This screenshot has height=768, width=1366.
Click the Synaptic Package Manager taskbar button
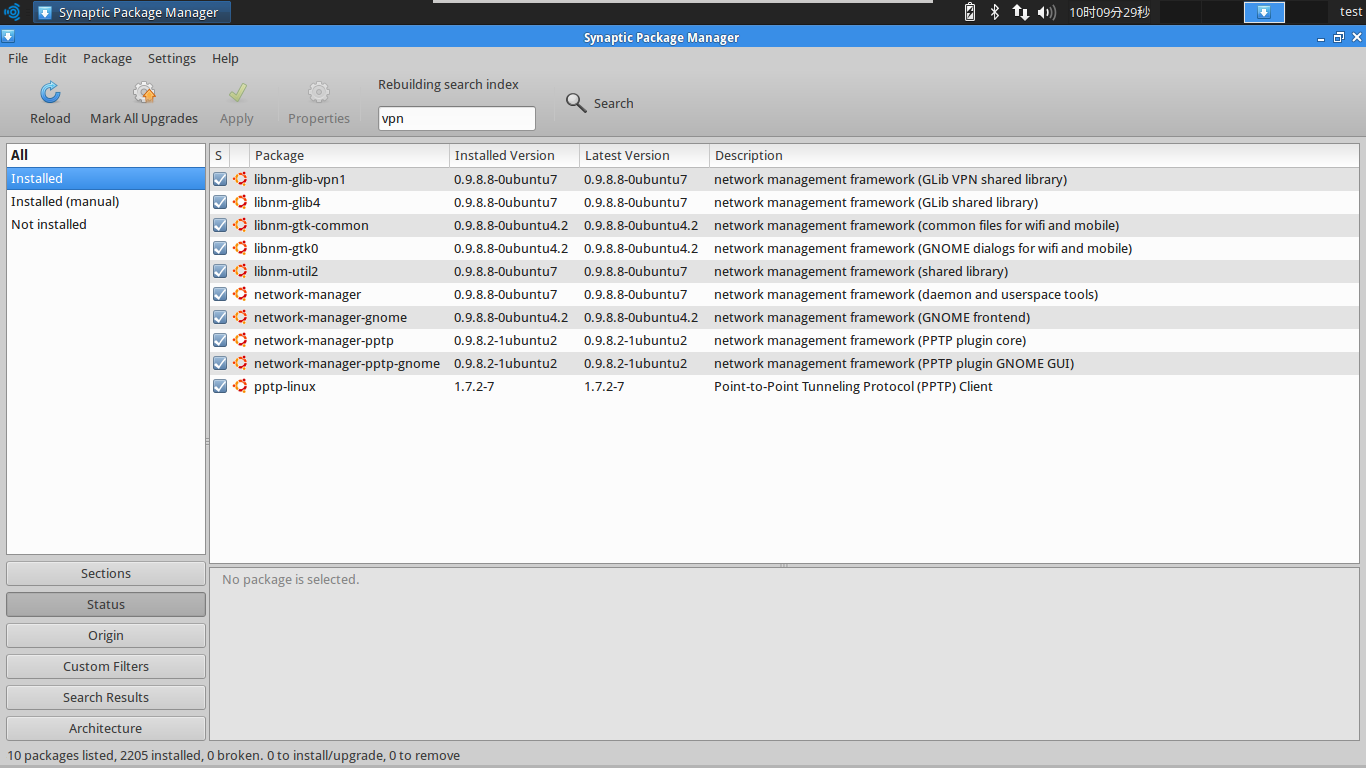pos(132,12)
